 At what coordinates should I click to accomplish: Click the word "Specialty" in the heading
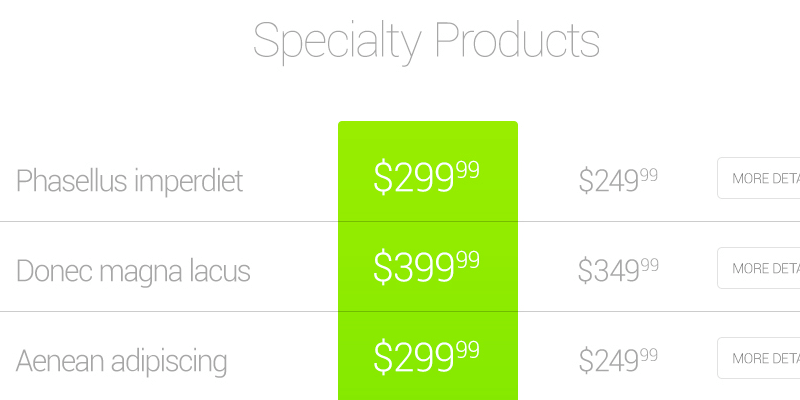(x=338, y=42)
